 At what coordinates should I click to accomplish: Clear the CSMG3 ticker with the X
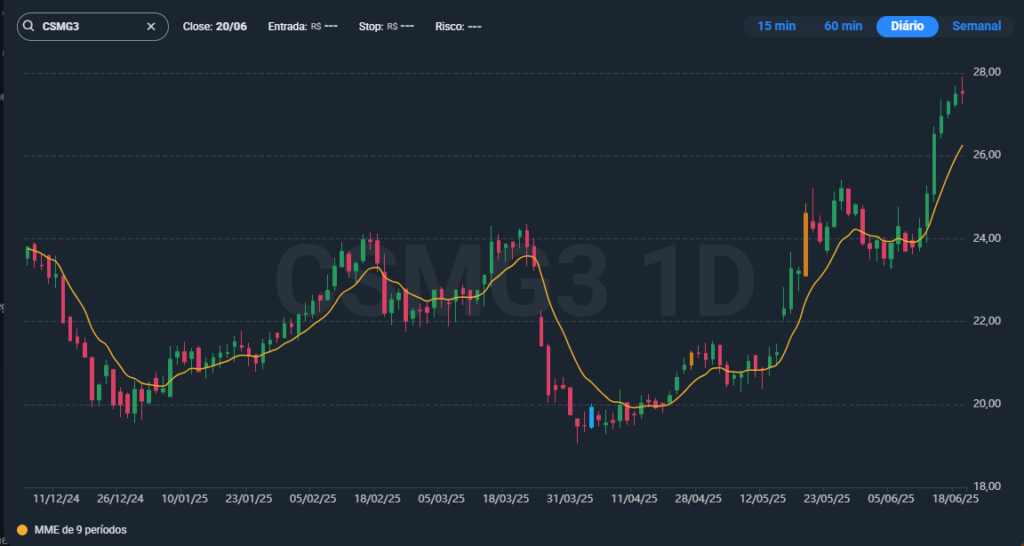click(x=151, y=27)
